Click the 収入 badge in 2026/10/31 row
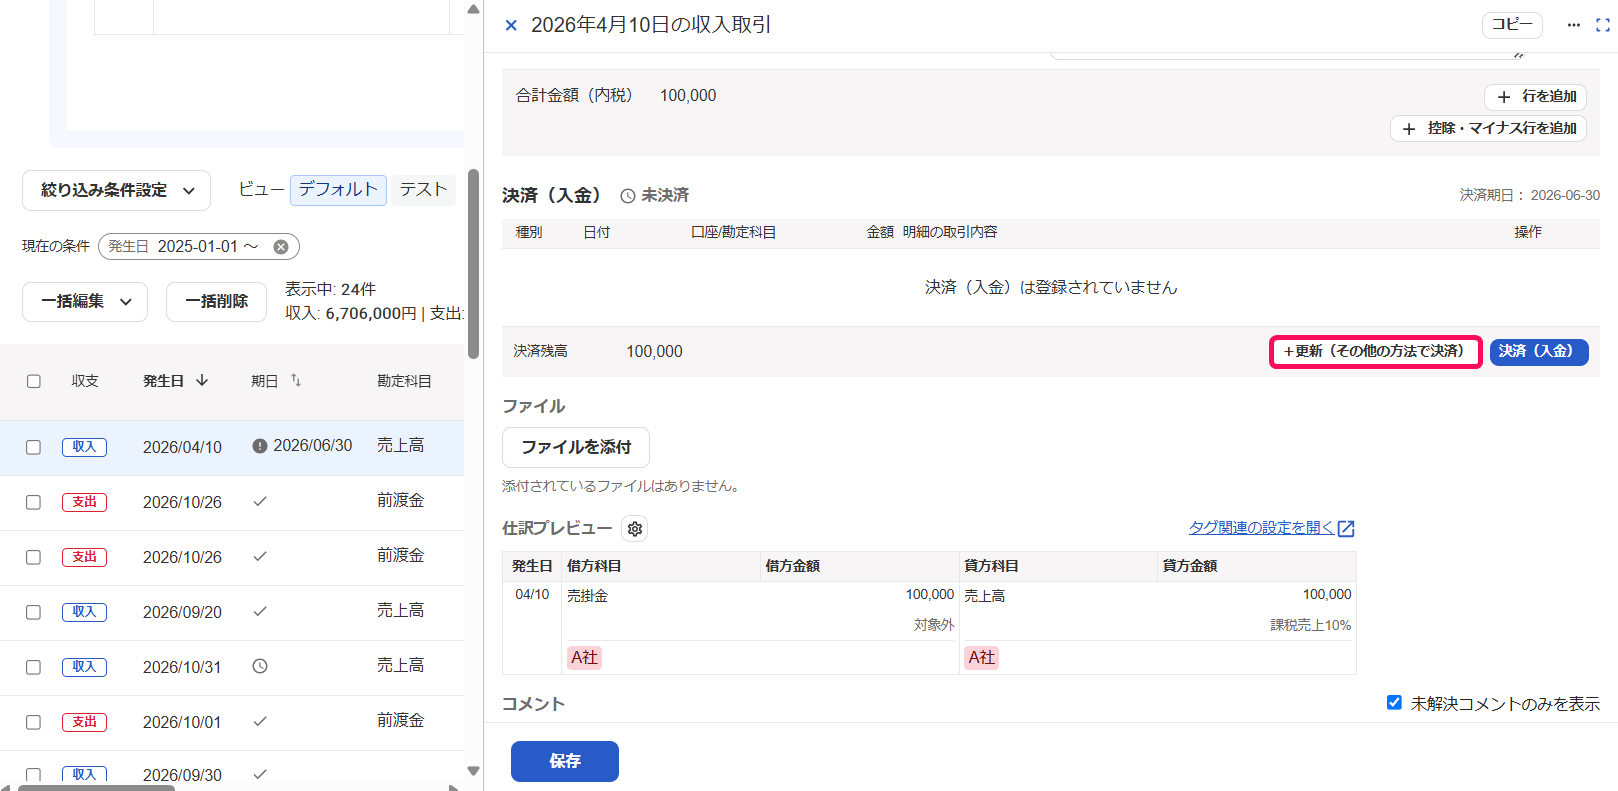The height and width of the screenshot is (791, 1618). (84, 667)
